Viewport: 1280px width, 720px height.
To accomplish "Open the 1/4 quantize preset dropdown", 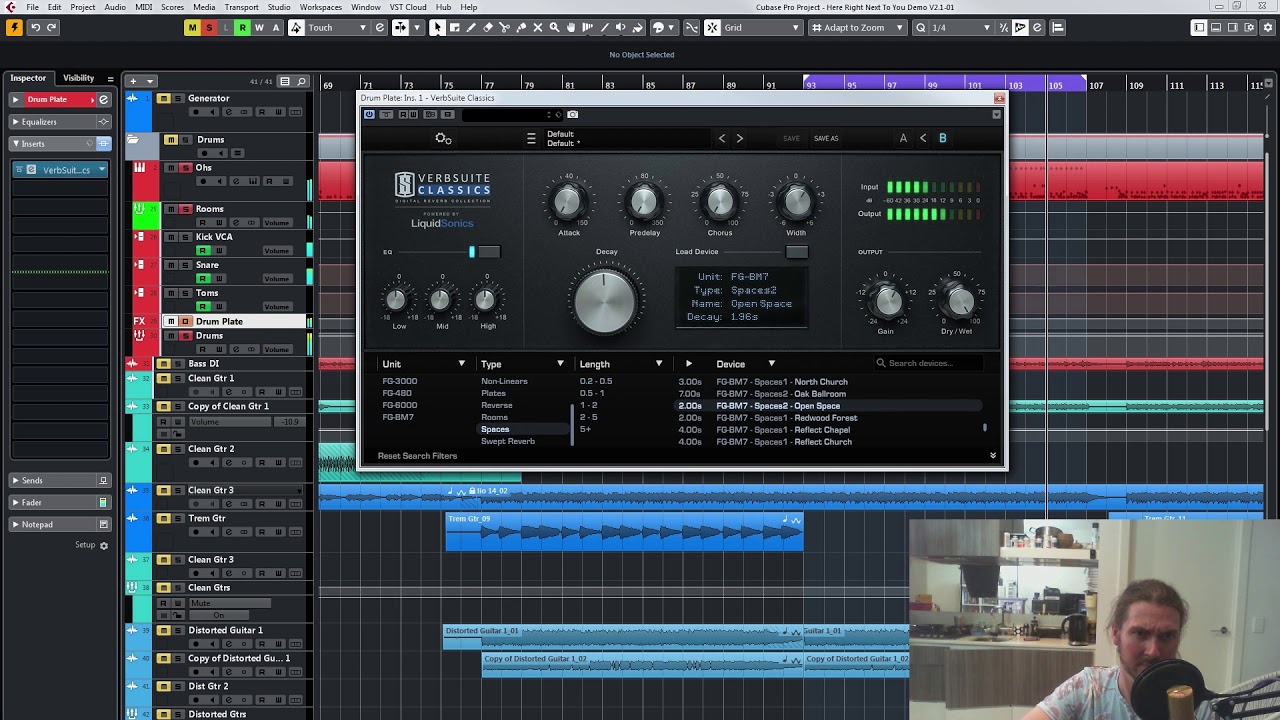I will (x=960, y=28).
